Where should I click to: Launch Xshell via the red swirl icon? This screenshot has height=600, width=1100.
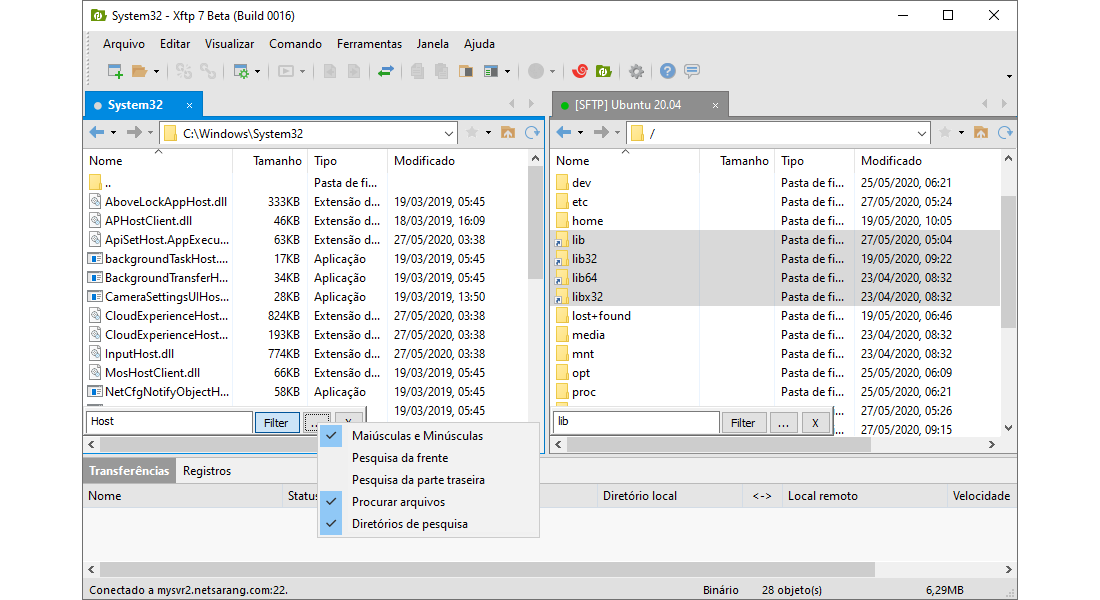pyautogui.click(x=579, y=71)
